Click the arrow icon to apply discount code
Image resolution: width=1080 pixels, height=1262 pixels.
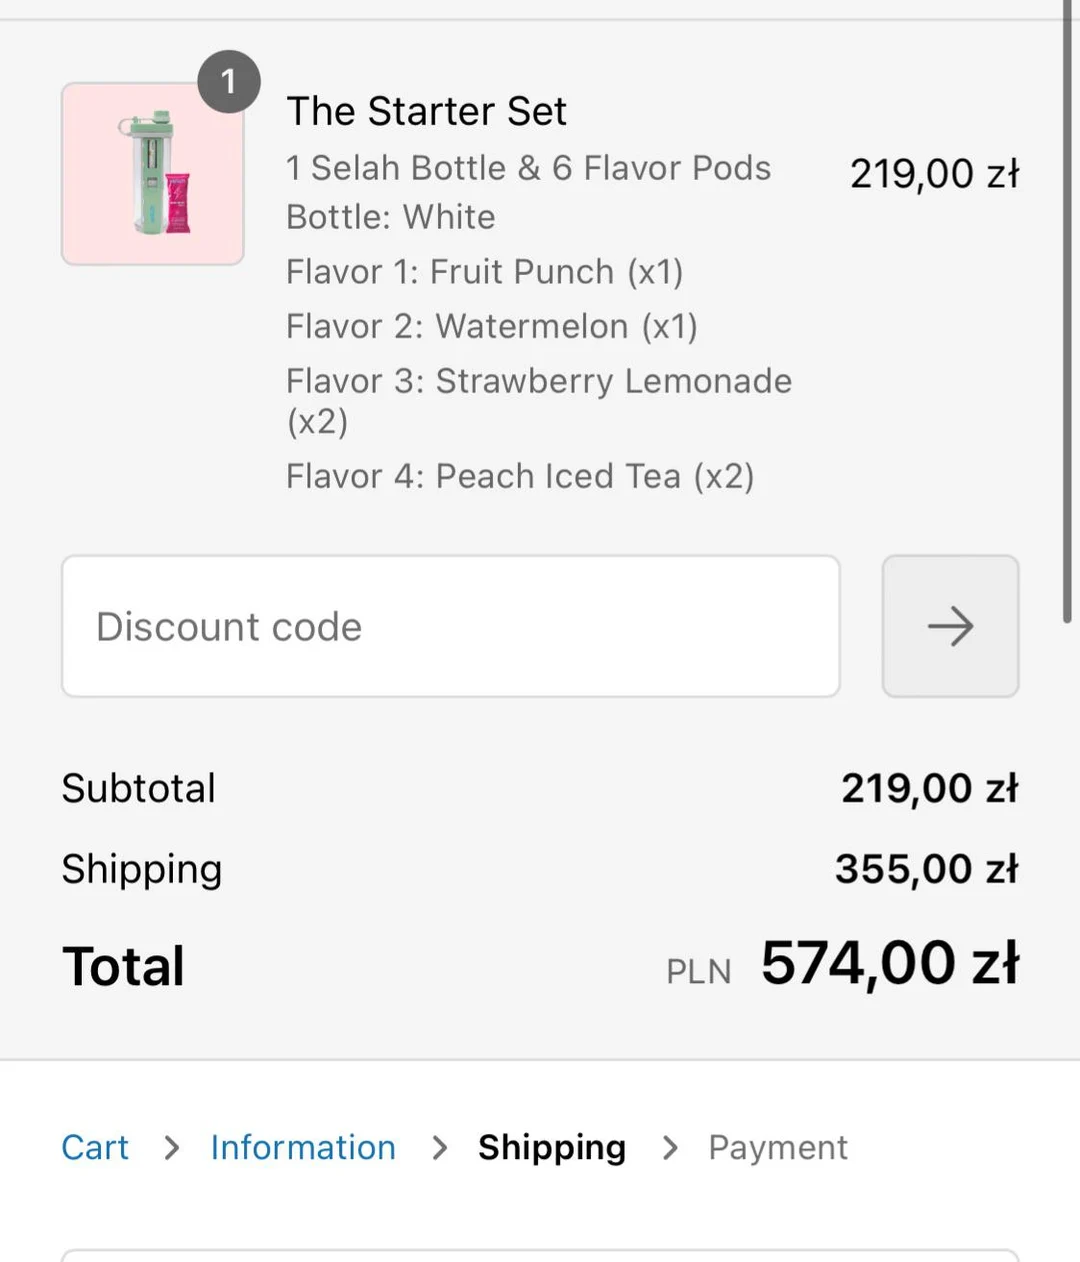[x=949, y=626]
